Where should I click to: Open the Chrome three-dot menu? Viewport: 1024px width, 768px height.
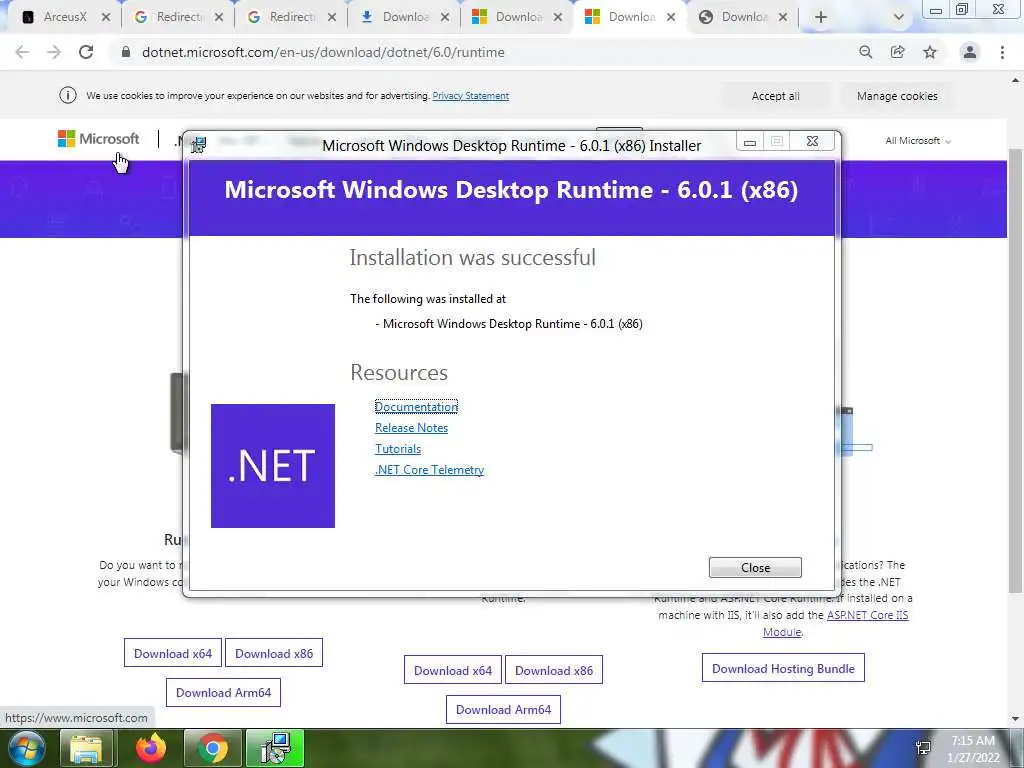coord(1002,52)
